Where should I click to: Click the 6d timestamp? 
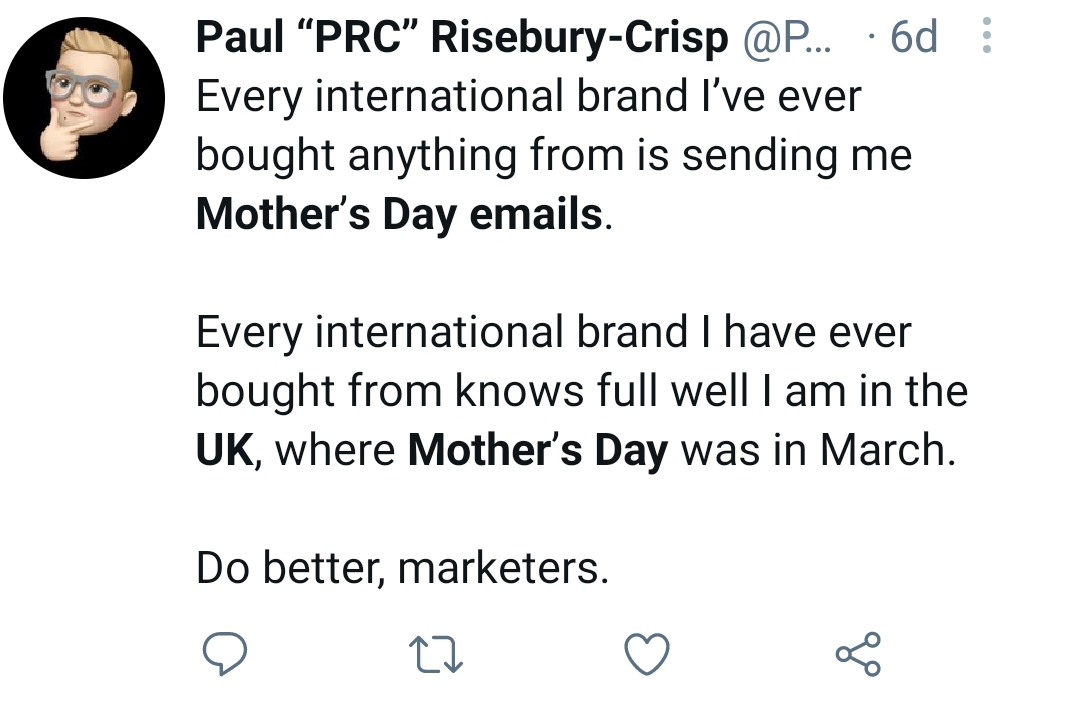click(913, 38)
